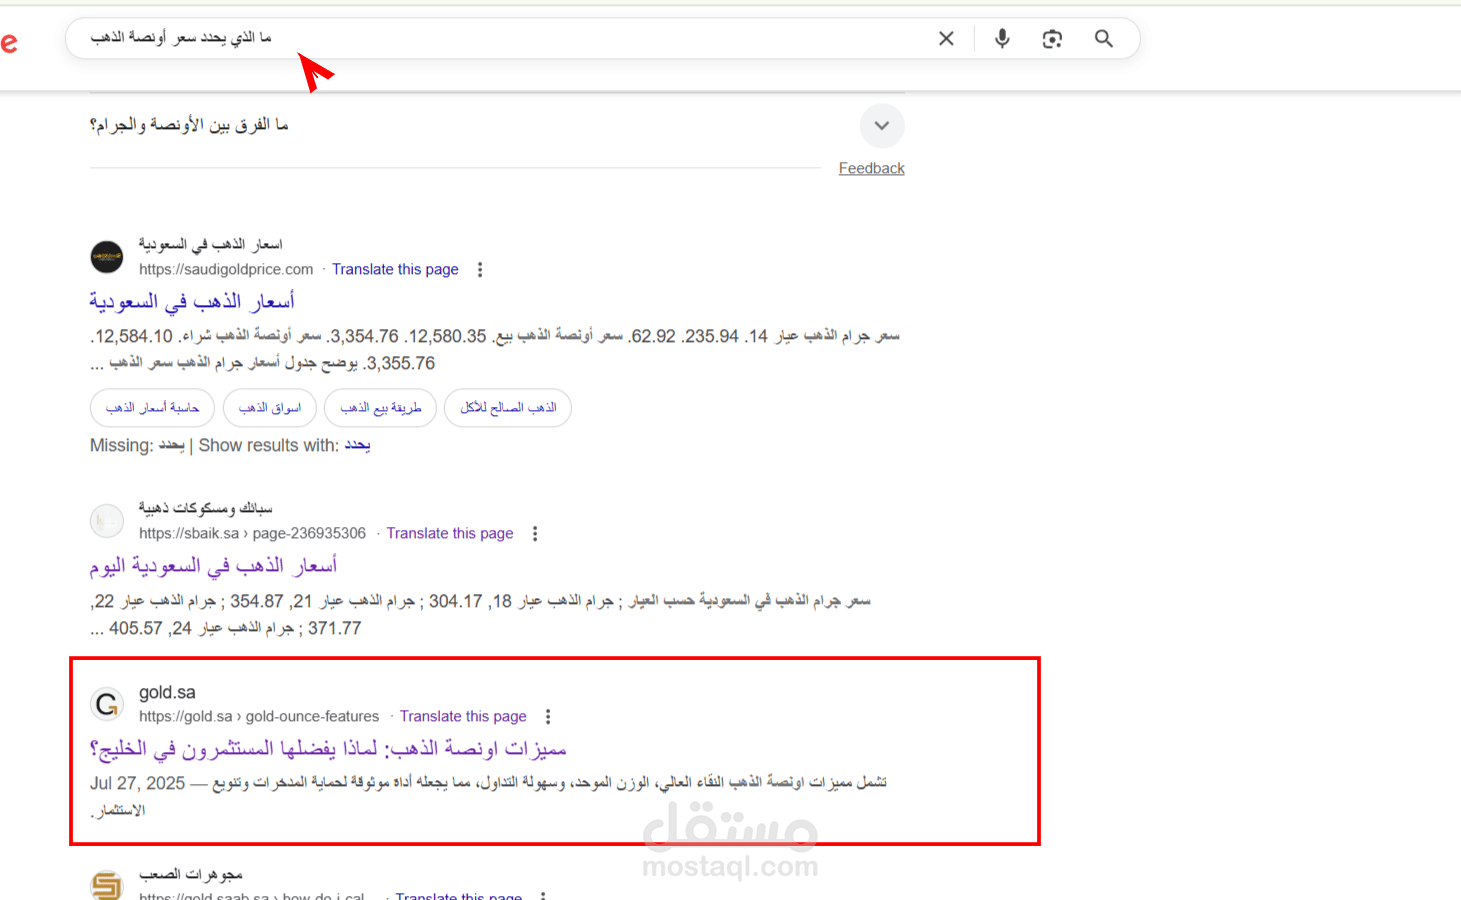The image size is (1461, 900).
Task: Open more options for gold.sa result
Action: pyautogui.click(x=548, y=716)
